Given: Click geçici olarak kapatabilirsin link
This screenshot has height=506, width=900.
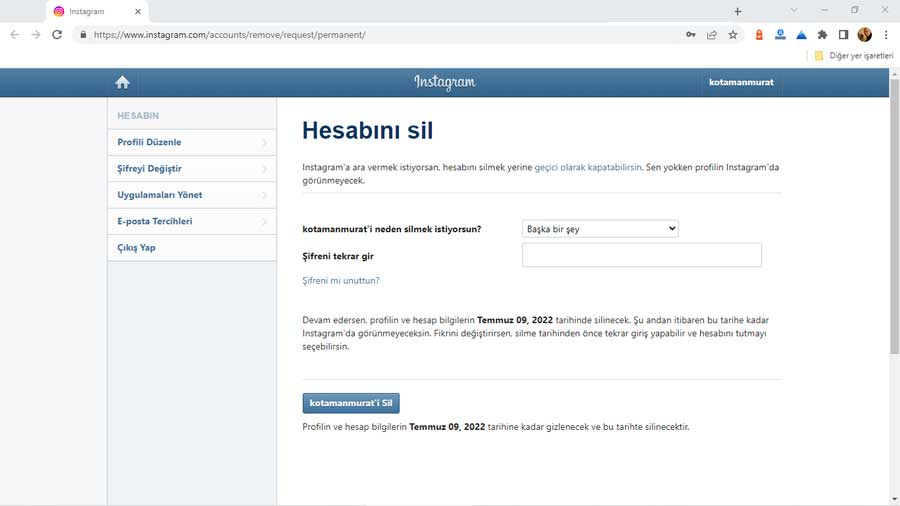Looking at the screenshot, I should coord(588,168).
